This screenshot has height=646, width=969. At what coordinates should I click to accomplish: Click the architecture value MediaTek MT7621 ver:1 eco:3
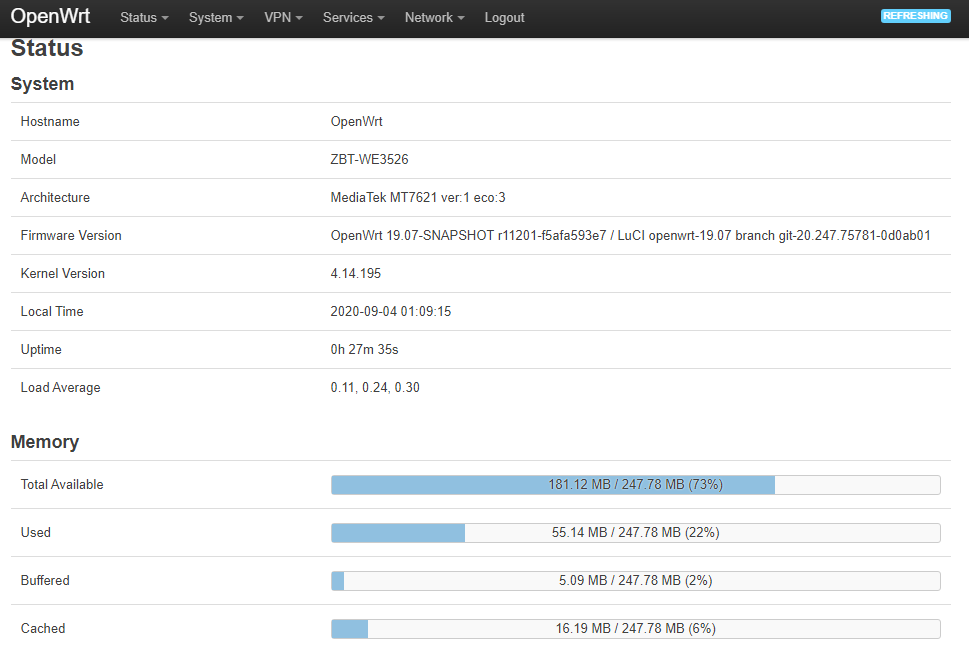pos(418,198)
